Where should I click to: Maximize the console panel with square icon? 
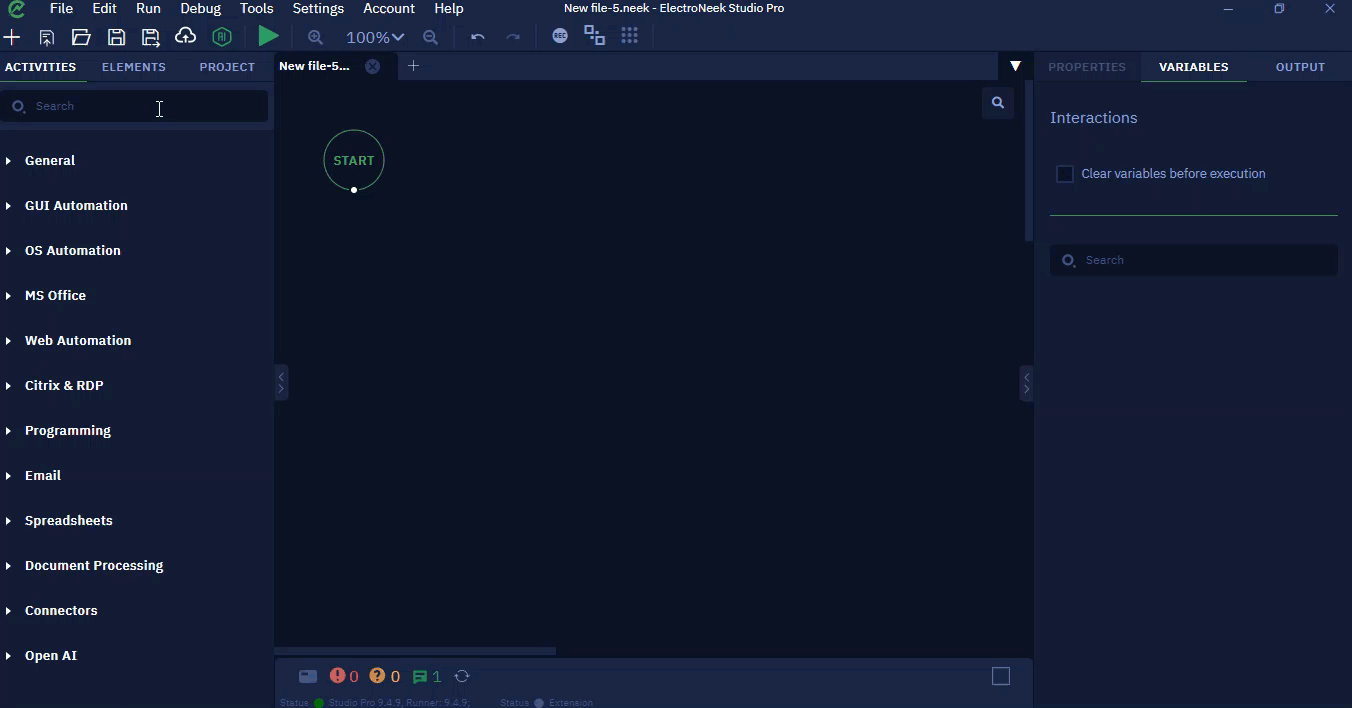point(1001,676)
